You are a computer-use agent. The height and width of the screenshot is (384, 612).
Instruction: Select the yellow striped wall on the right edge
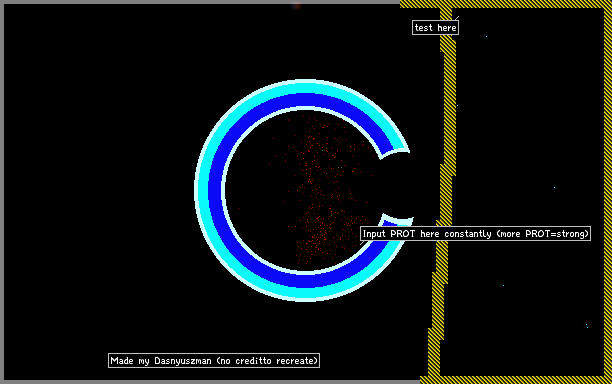click(608, 191)
